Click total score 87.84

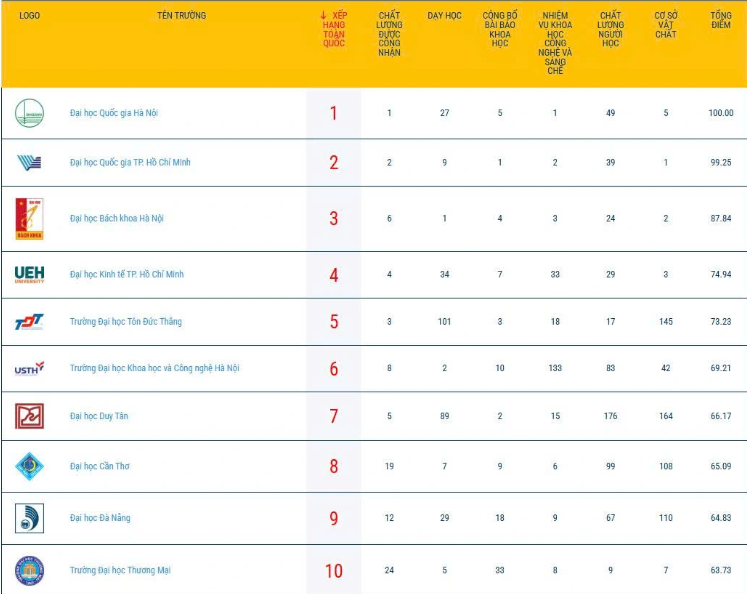721,218
